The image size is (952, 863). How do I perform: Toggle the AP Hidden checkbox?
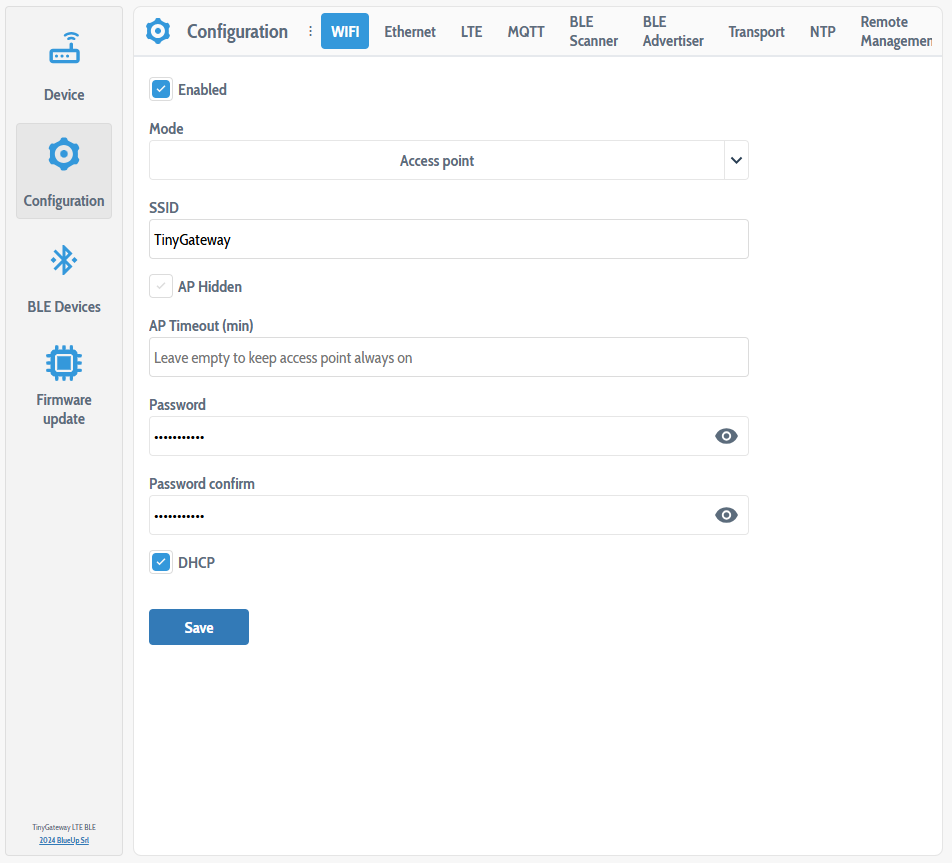point(161,286)
